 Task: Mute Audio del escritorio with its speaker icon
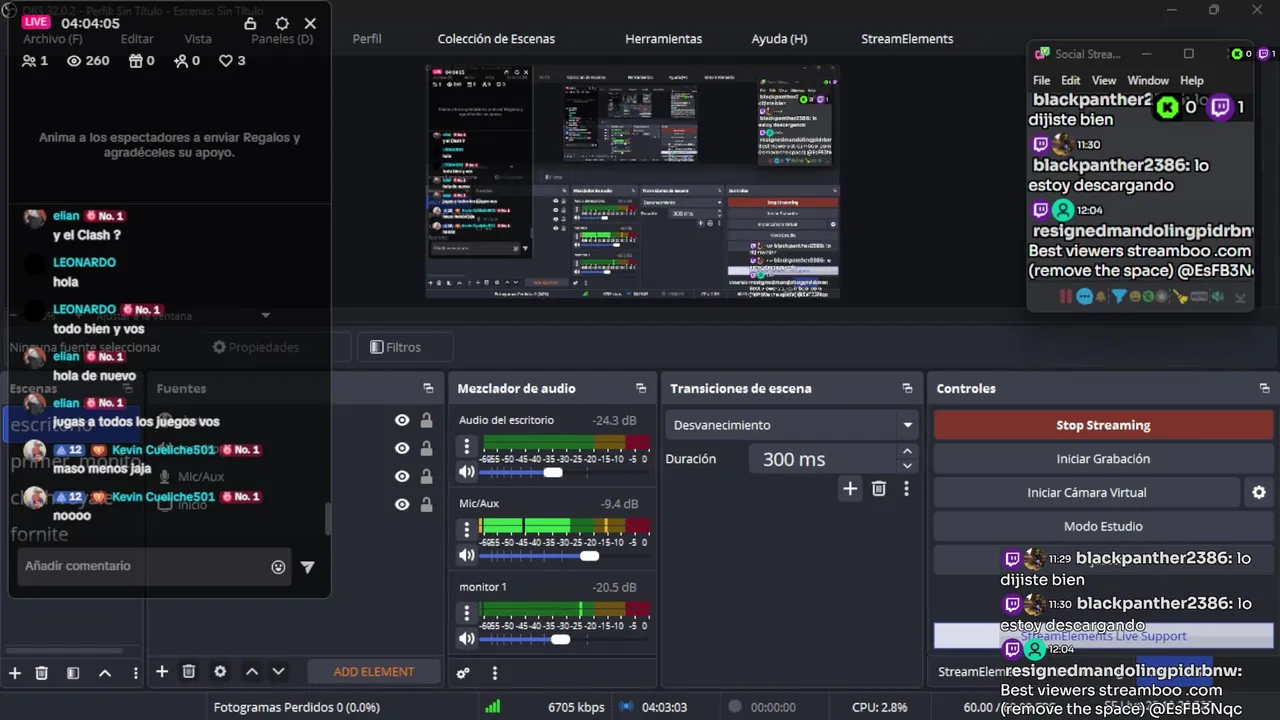coord(466,472)
